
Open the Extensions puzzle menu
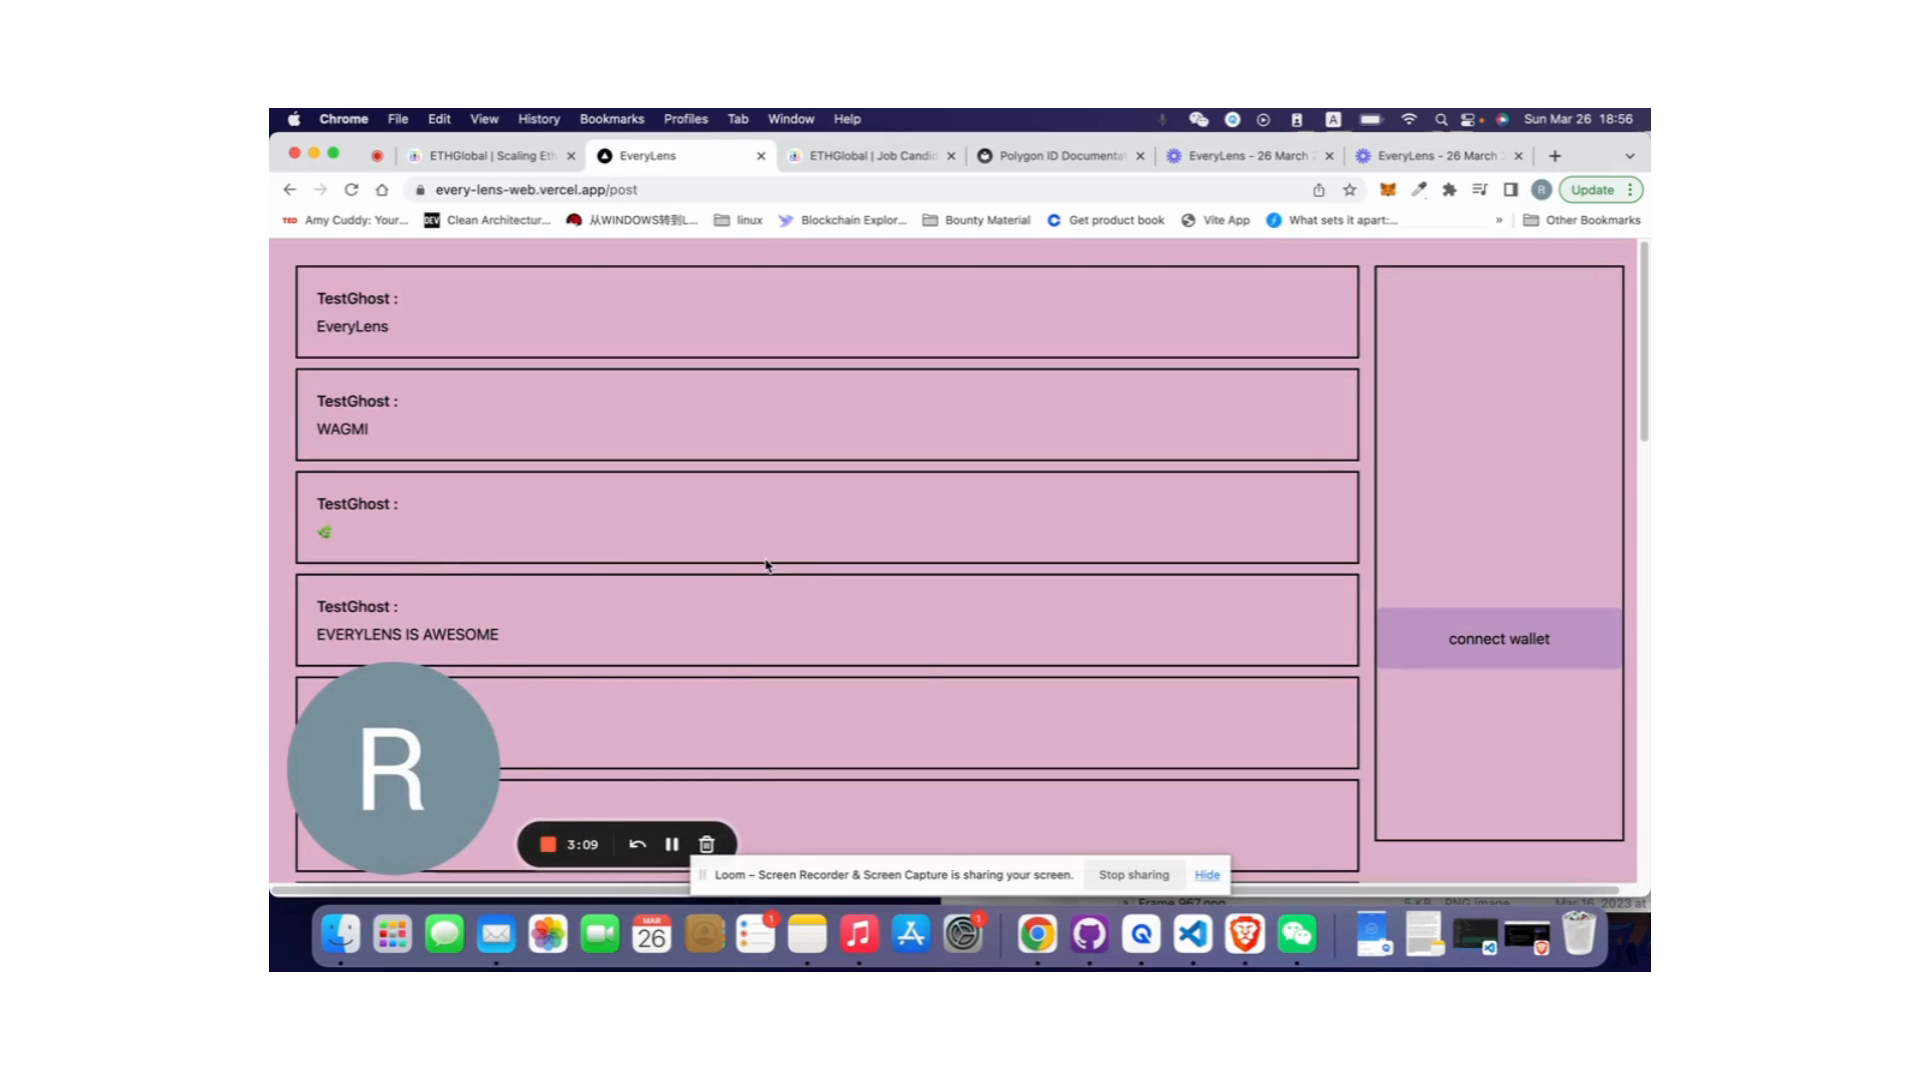[1449, 189]
